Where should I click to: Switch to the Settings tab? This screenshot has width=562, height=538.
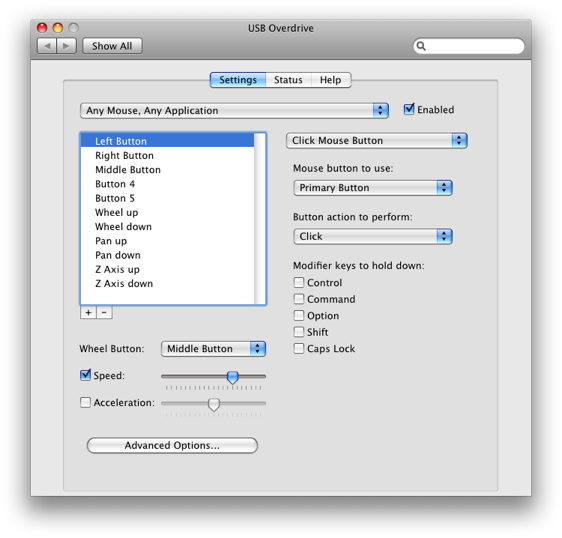click(x=238, y=80)
